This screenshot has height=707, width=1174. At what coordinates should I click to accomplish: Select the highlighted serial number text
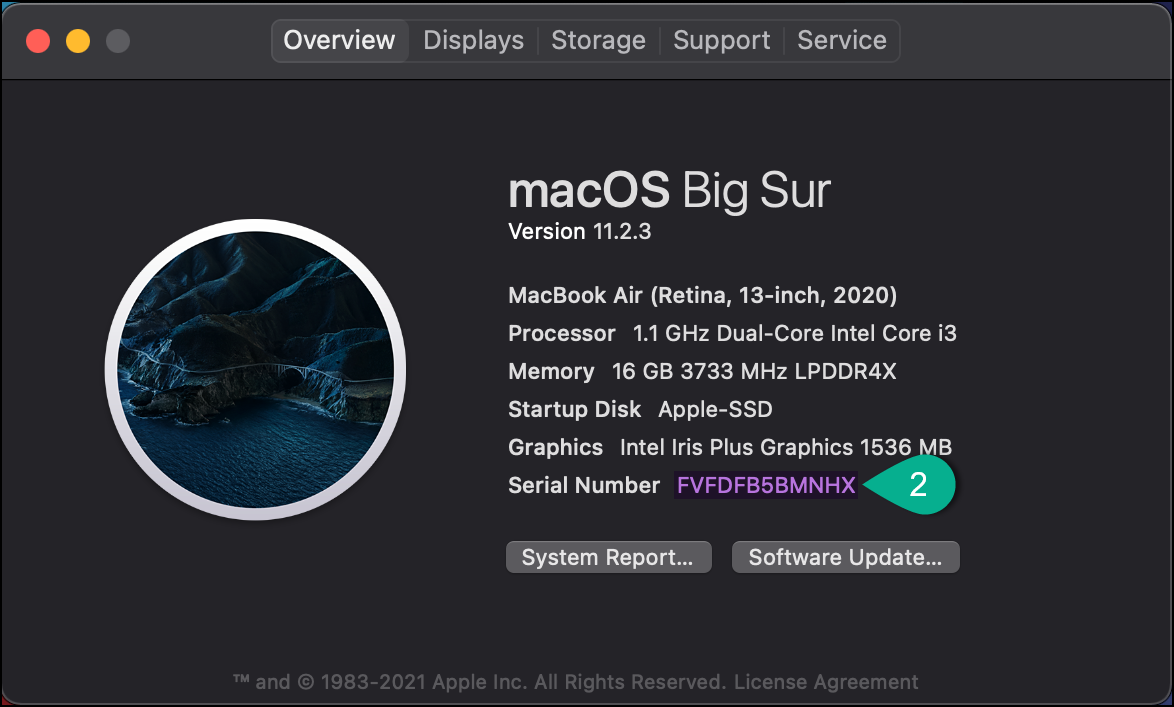(x=766, y=486)
